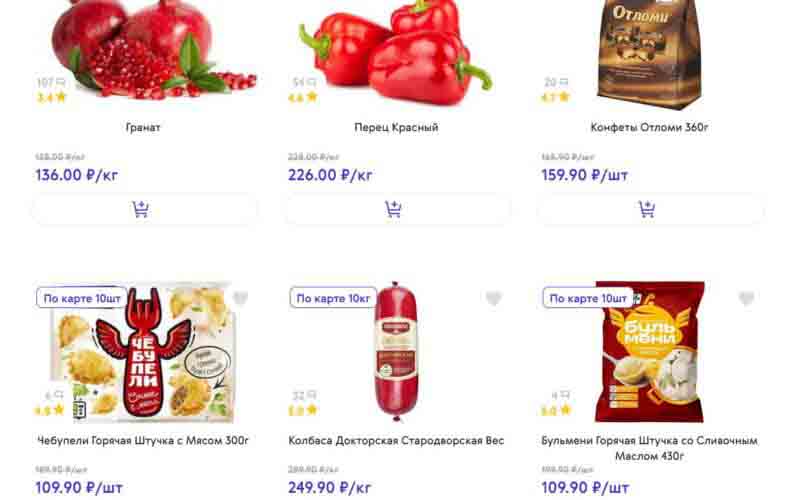Favorite Колбаса Докторская with the heart icon
The width and height of the screenshot is (800, 500).
point(493,298)
